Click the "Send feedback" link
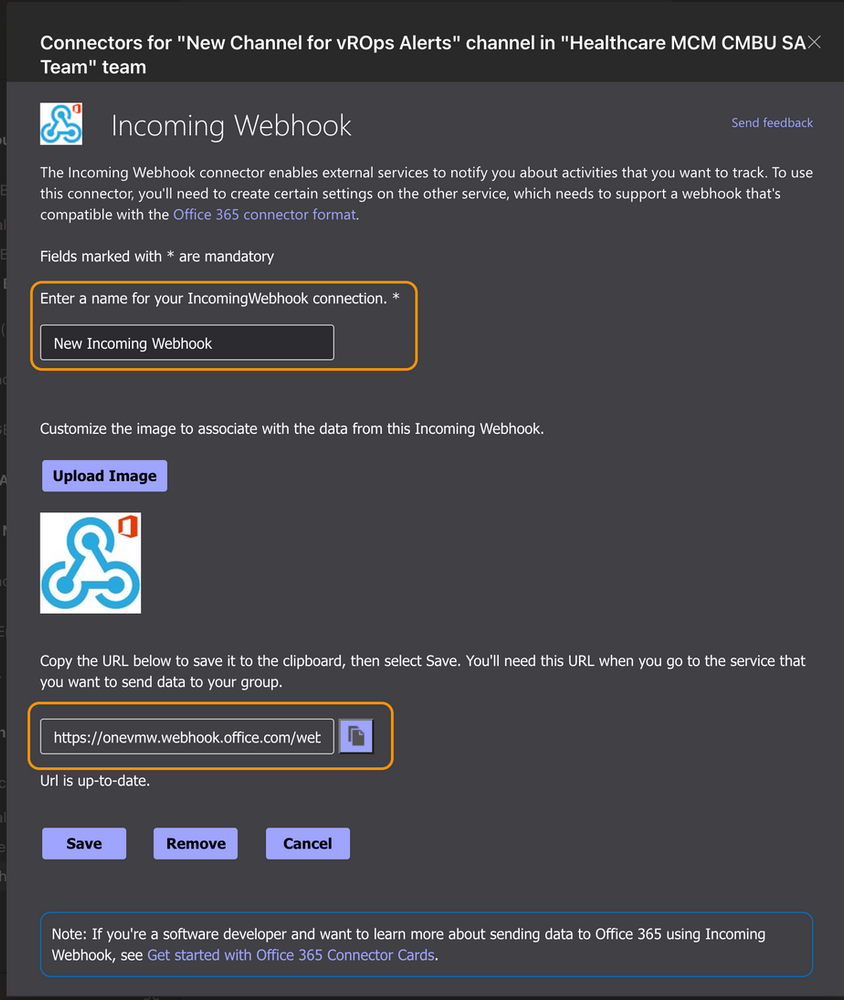Screen dimensions: 844x1000 (x=772, y=122)
